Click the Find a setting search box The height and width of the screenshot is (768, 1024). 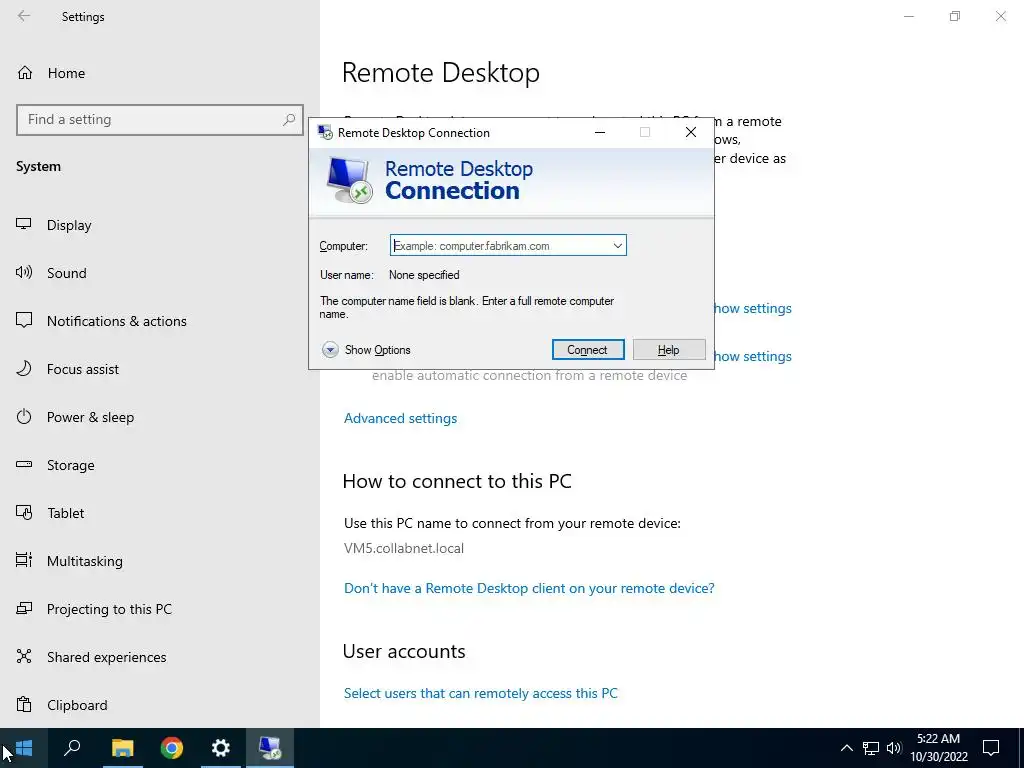click(x=159, y=120)
